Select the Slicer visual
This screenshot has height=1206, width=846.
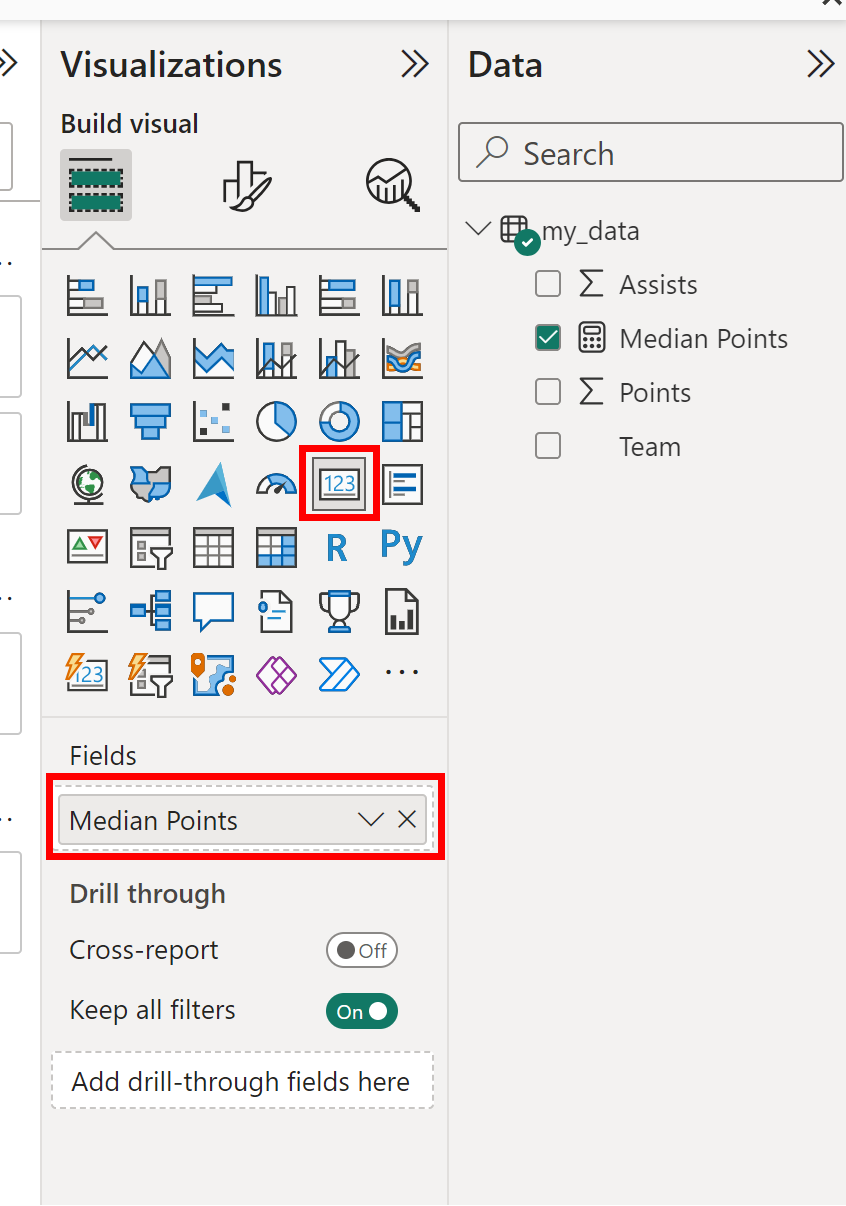(x=150, y=547)
